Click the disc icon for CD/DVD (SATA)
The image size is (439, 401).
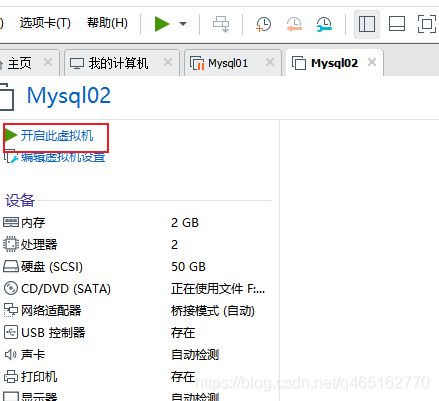(11, 288)
